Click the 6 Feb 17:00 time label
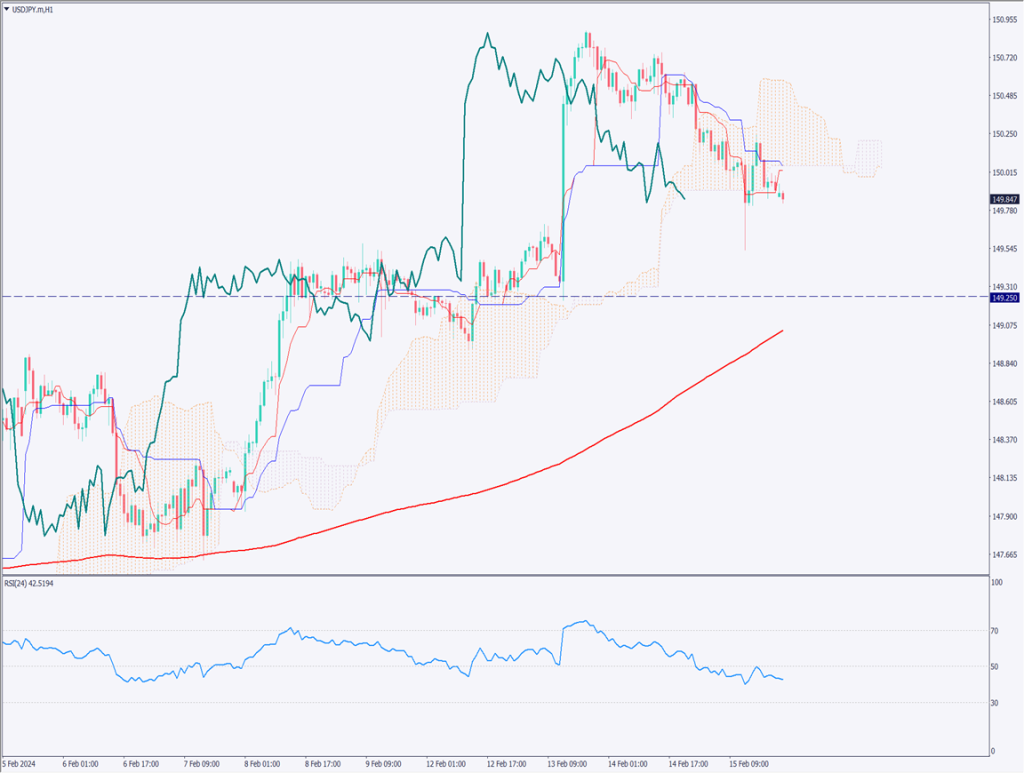1024x773 pixels. pyautogui.click(x=144, y=764)
